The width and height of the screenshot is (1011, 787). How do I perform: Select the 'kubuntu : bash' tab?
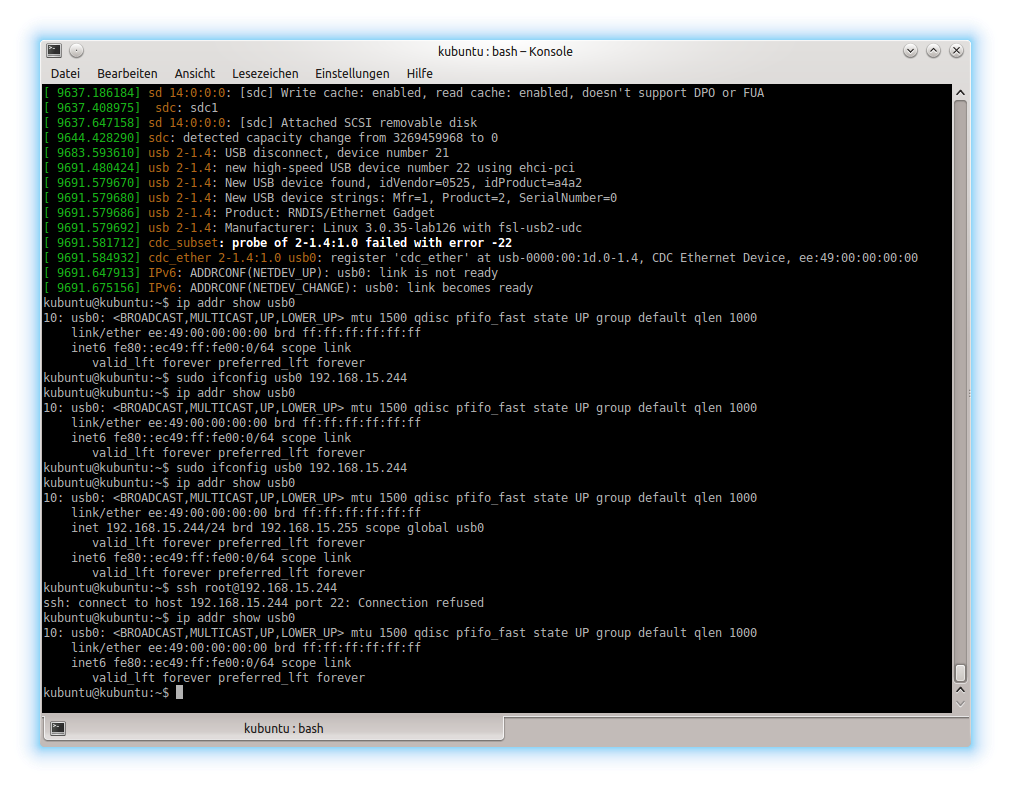[273, 728]
